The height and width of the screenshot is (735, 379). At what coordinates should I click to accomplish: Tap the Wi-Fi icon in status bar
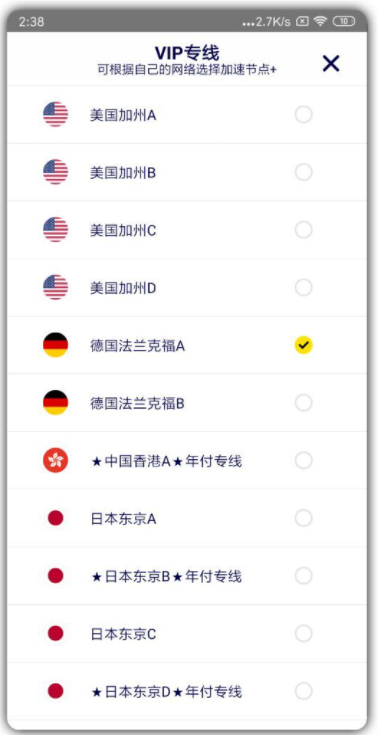[x=320, y=21]
